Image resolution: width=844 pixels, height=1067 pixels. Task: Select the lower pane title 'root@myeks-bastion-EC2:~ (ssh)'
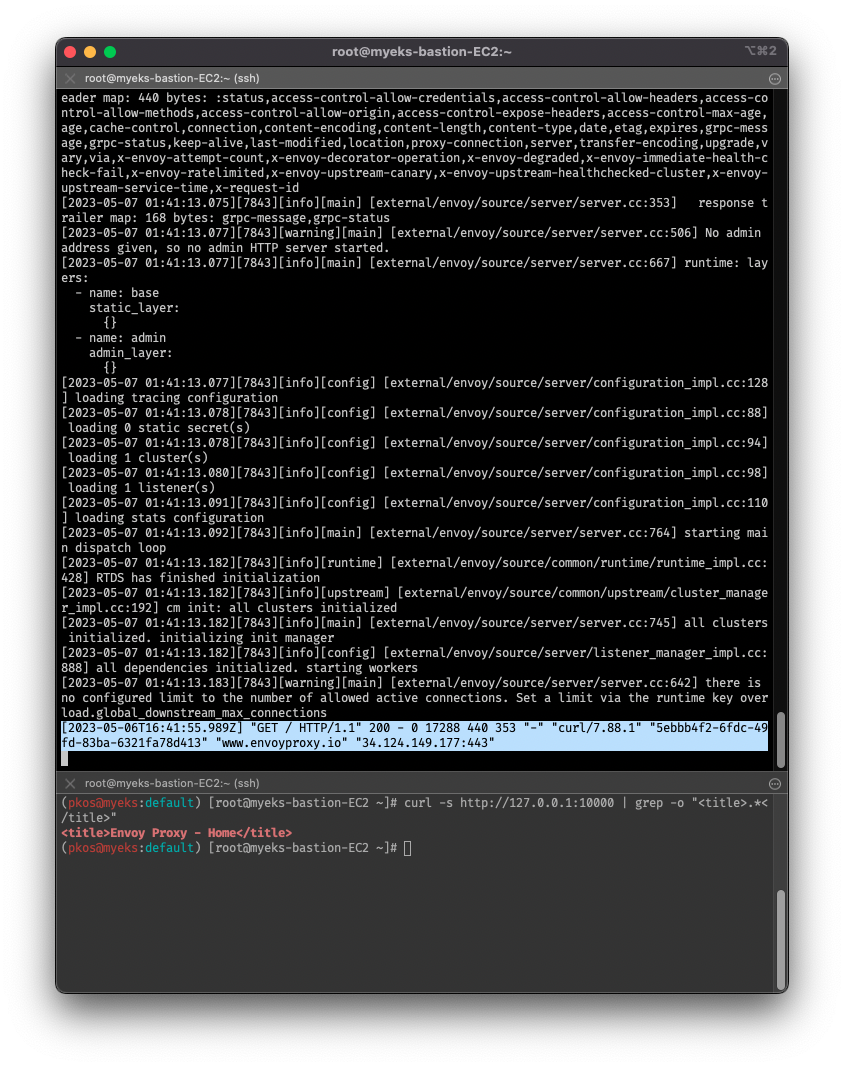(172, 783)
